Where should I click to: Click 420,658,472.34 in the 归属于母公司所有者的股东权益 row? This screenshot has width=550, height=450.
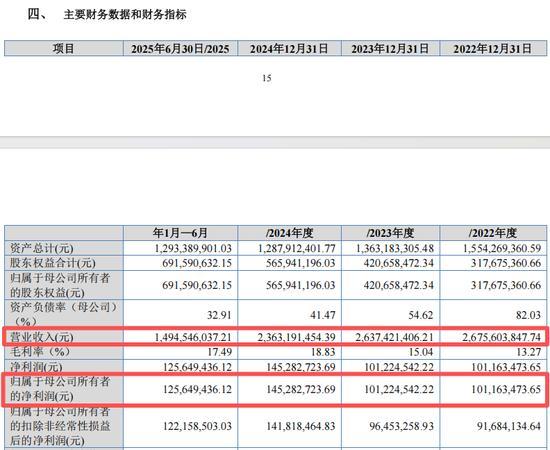(x=399, y=285)
